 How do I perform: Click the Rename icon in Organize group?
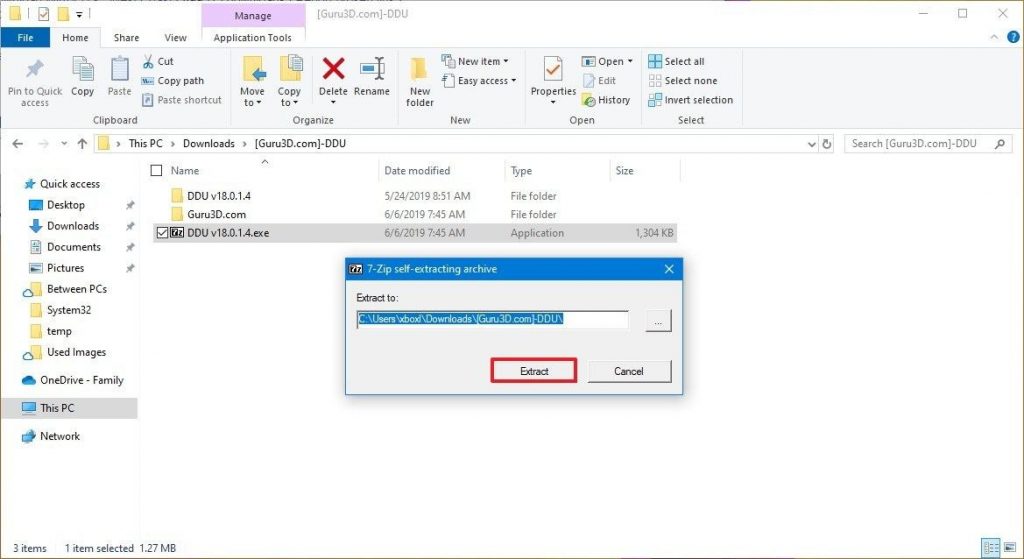372,72
